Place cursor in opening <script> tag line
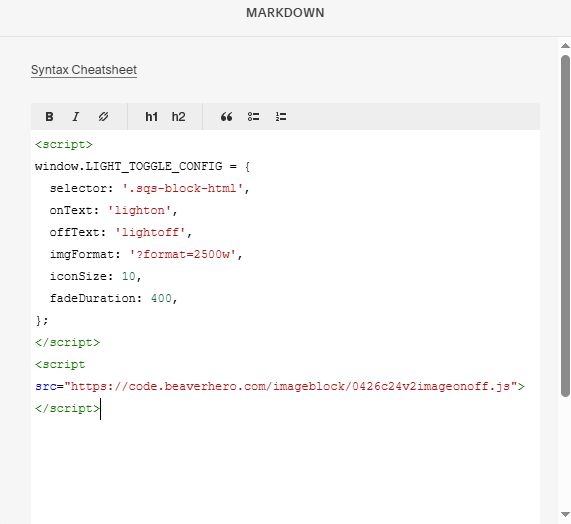The height and width of the screenshot is (524, 571). pos(64,145)
